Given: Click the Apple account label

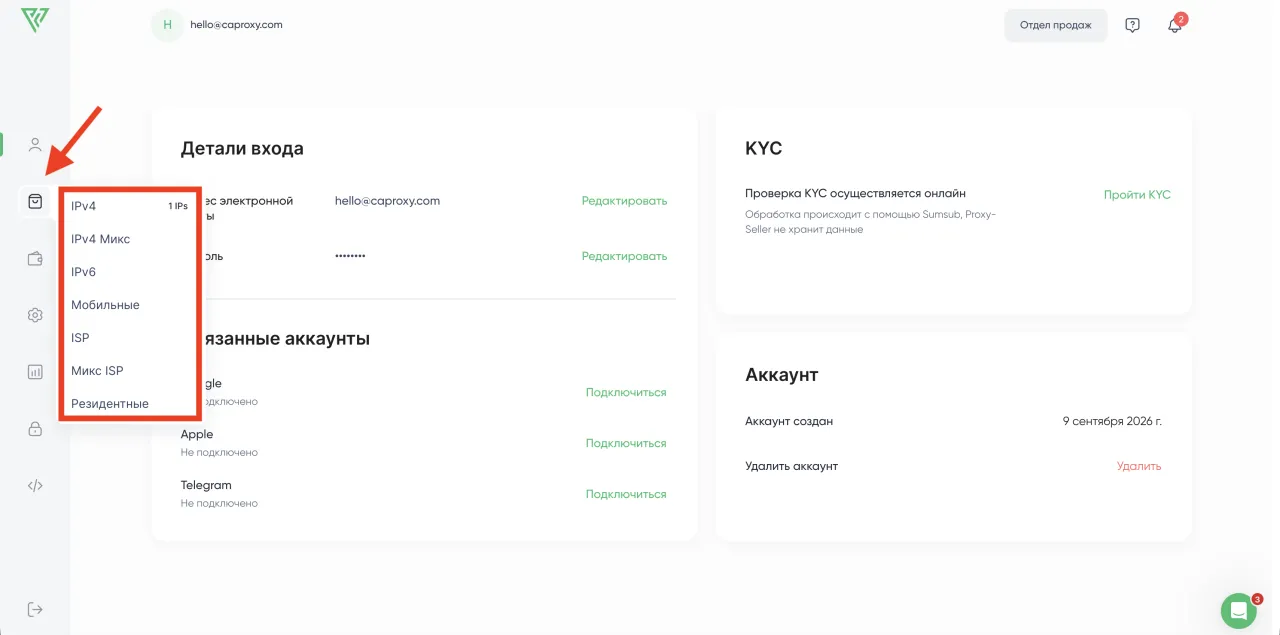Looking at the screenshot, I should click(x=197, y=435).
